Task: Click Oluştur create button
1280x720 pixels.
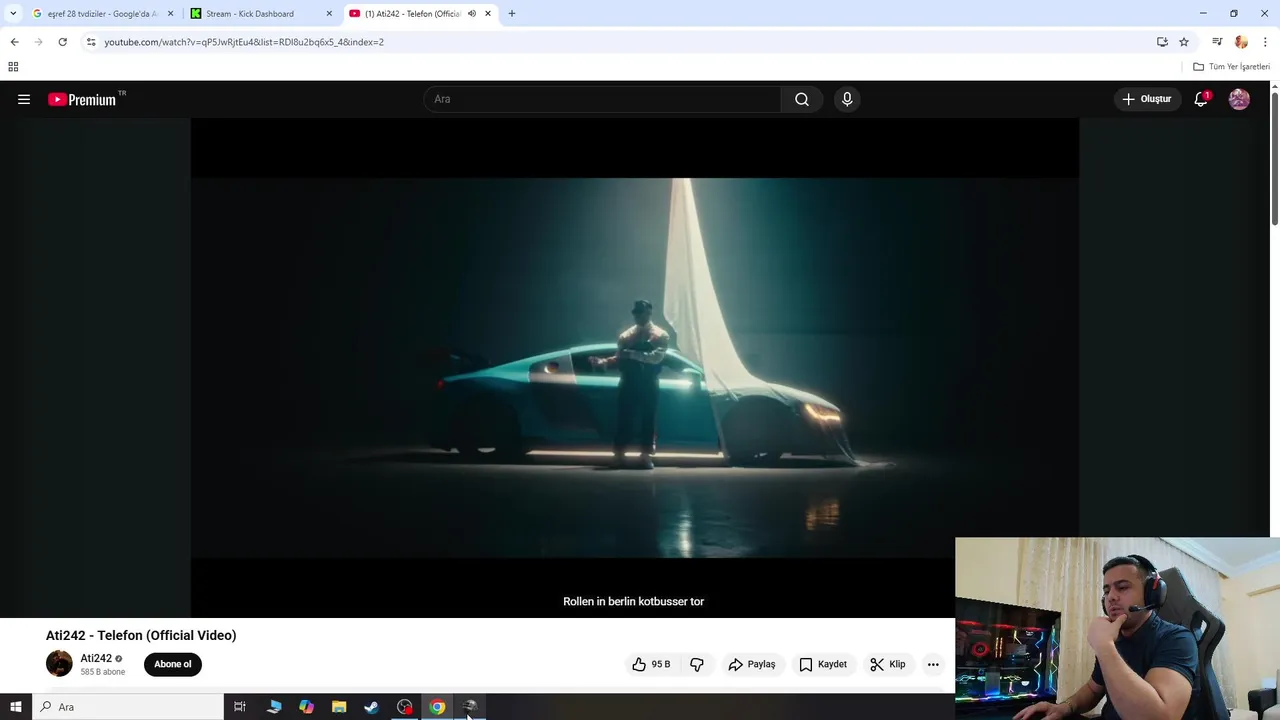Action: click(1147, 99)
